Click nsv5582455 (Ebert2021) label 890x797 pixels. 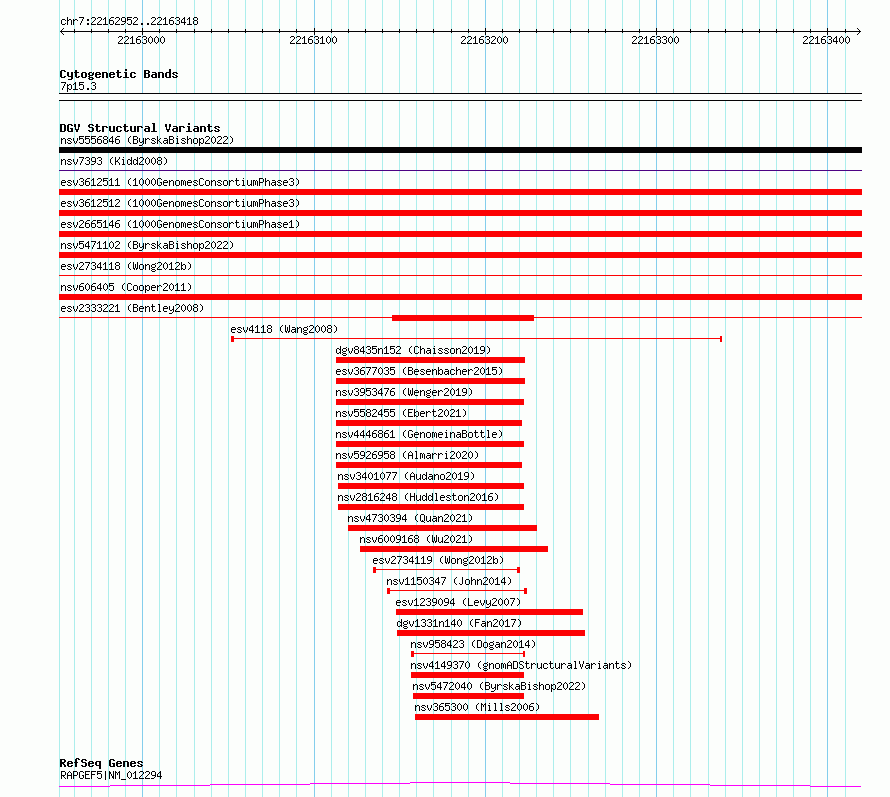(401, 413)
